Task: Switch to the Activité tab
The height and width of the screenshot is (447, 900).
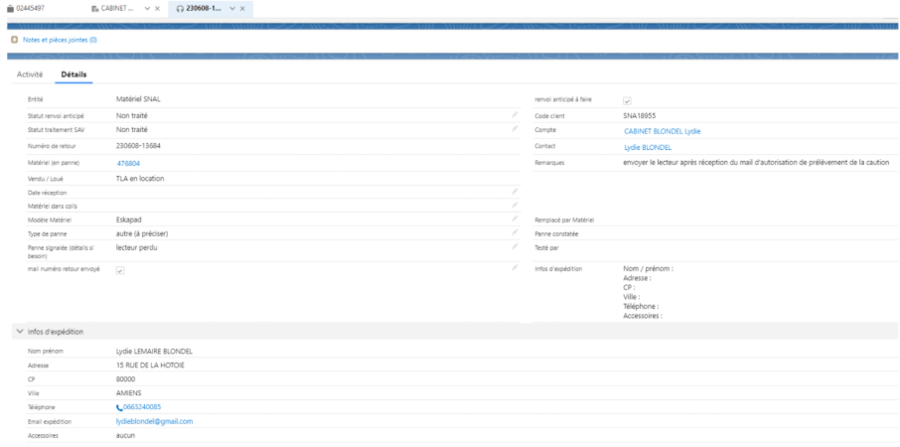Action: (30, 75)
